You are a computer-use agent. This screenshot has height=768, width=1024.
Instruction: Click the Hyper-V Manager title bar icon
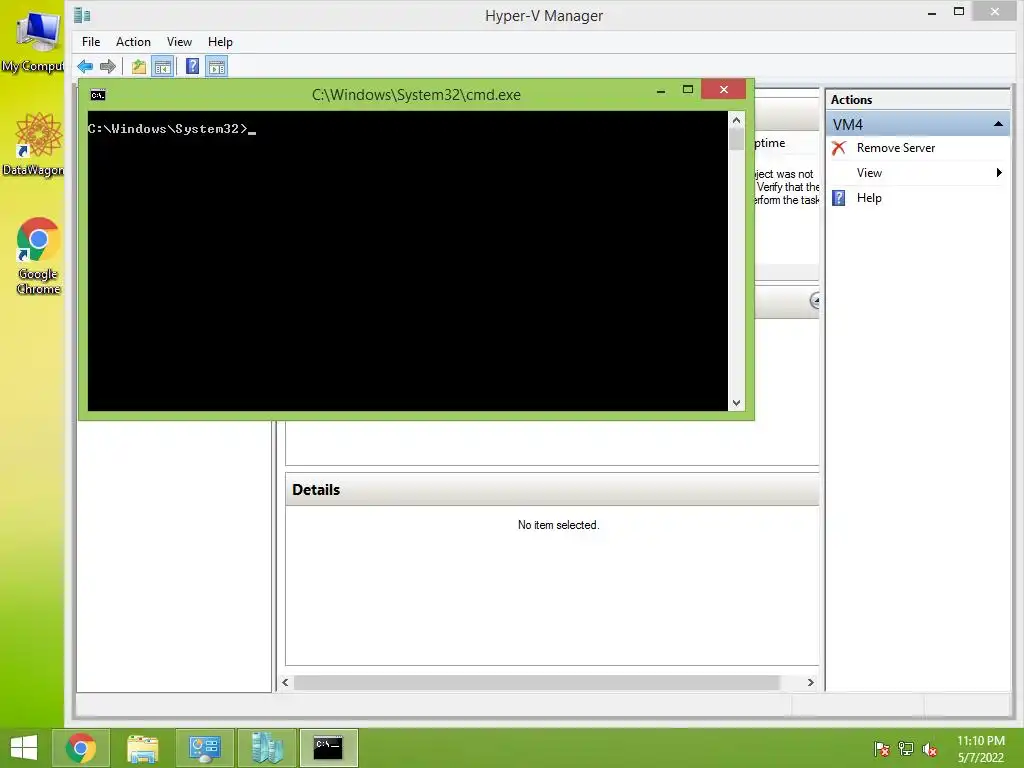pos(82,15)
